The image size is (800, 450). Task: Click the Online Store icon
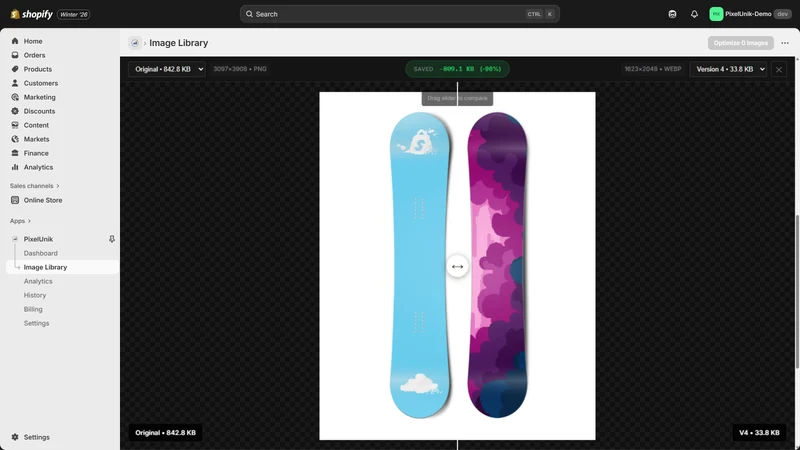(15, 200)
